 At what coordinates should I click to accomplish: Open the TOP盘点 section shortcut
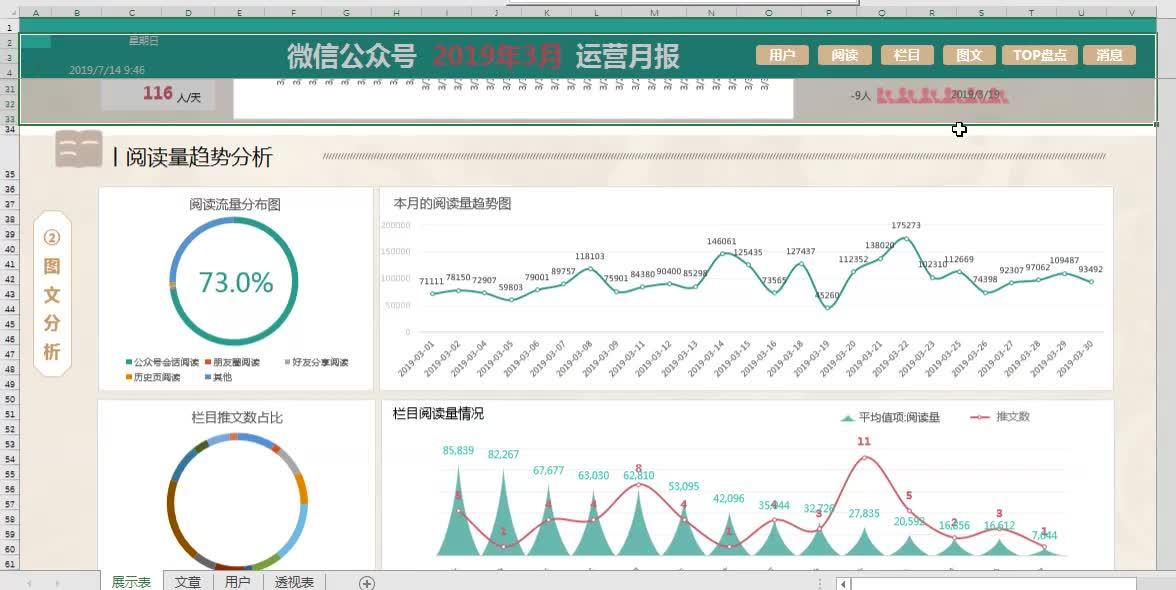(x=1040, y=55)
